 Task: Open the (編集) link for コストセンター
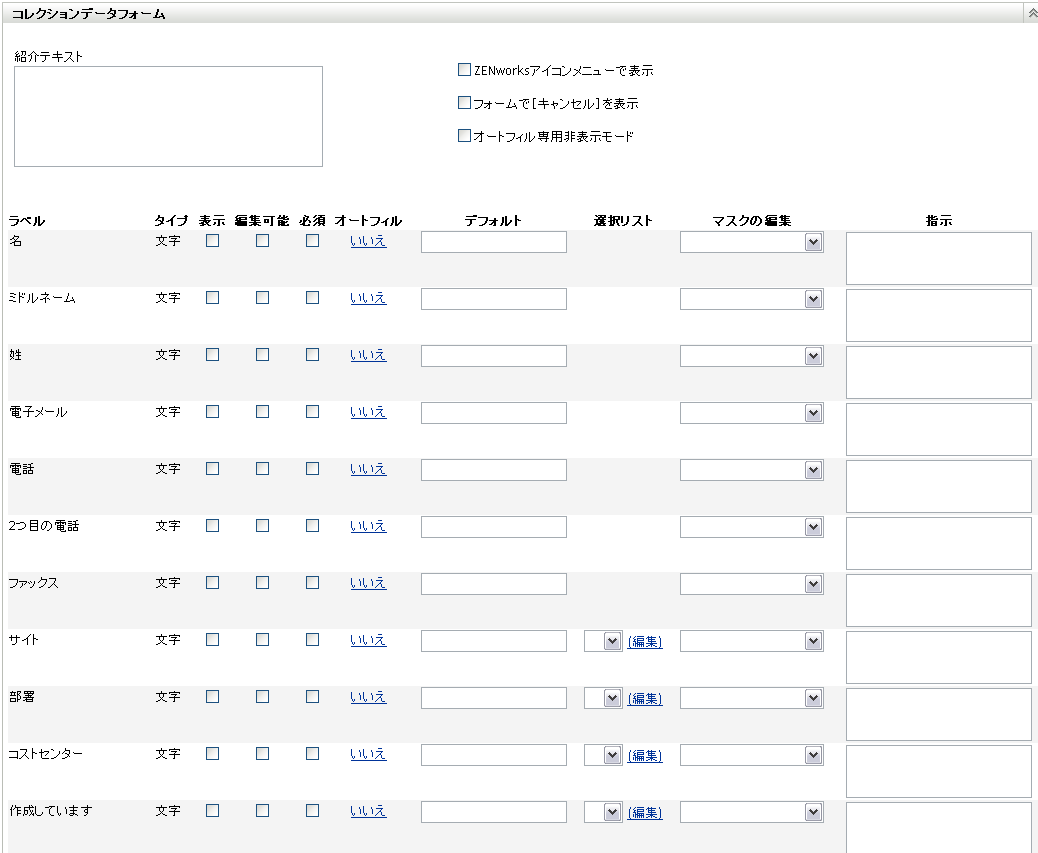click(x=645, y=756)
